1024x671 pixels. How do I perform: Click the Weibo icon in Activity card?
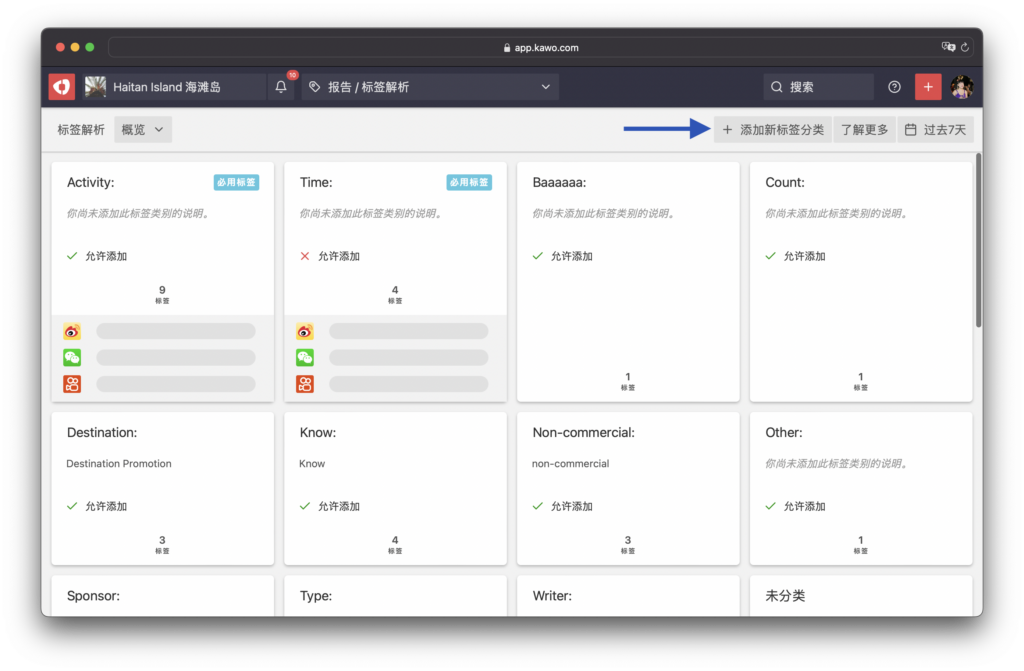click(x=72, y=331)
